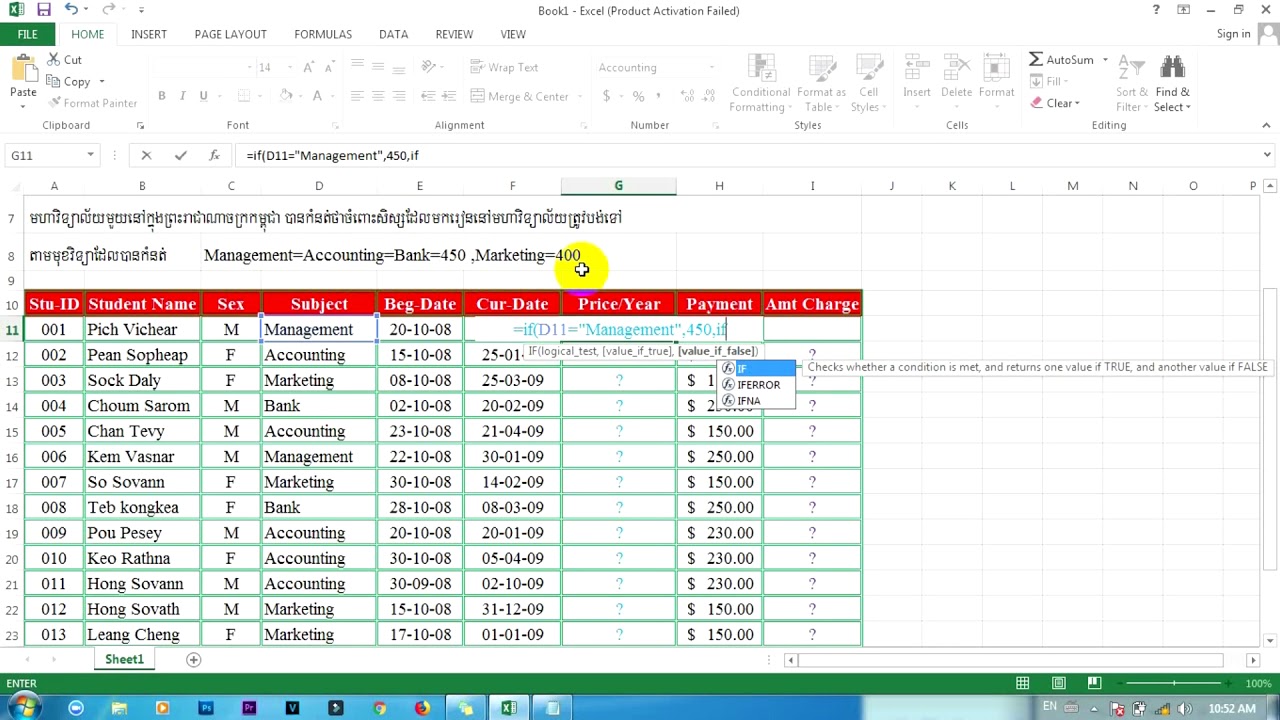Click in the formula bar input
1280x720 pixels.
pyautogui.click(x=748, y=155)
